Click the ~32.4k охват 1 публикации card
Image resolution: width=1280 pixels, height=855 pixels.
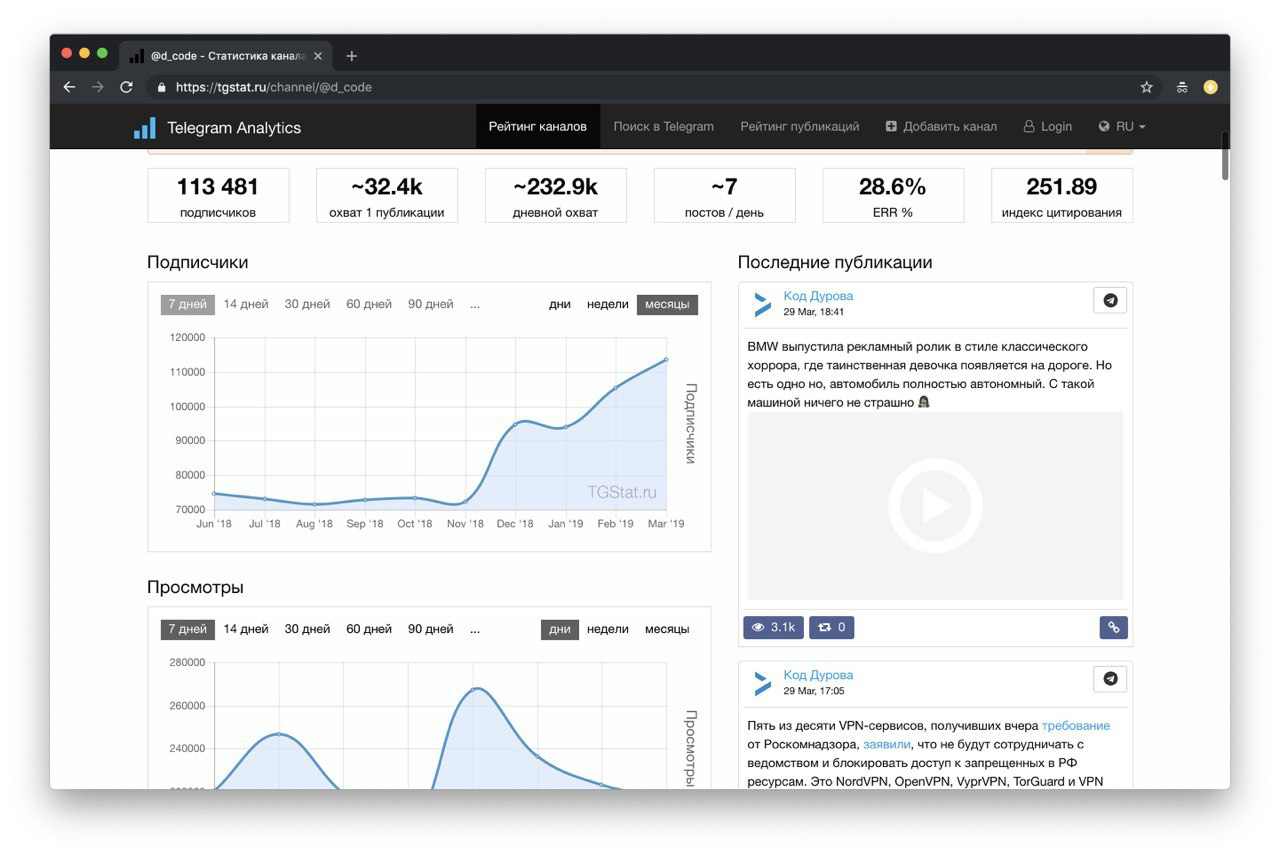click(387, 195)
